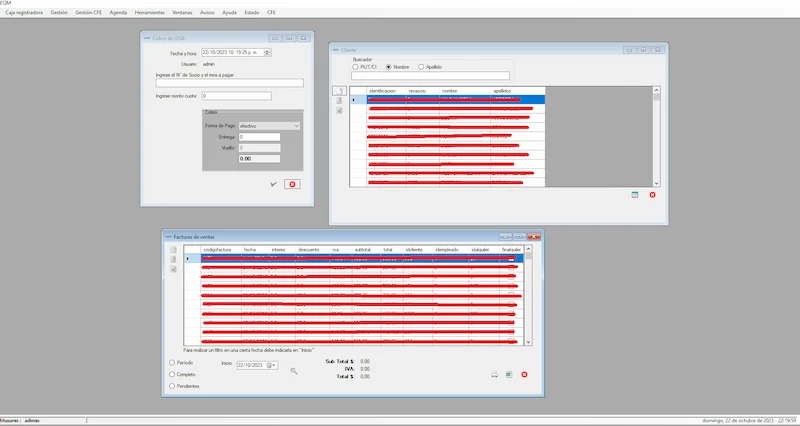Click the Fecha y hora spinner arrows
Viewport: 800px width, 426px height.
click(x=268, y=51)
